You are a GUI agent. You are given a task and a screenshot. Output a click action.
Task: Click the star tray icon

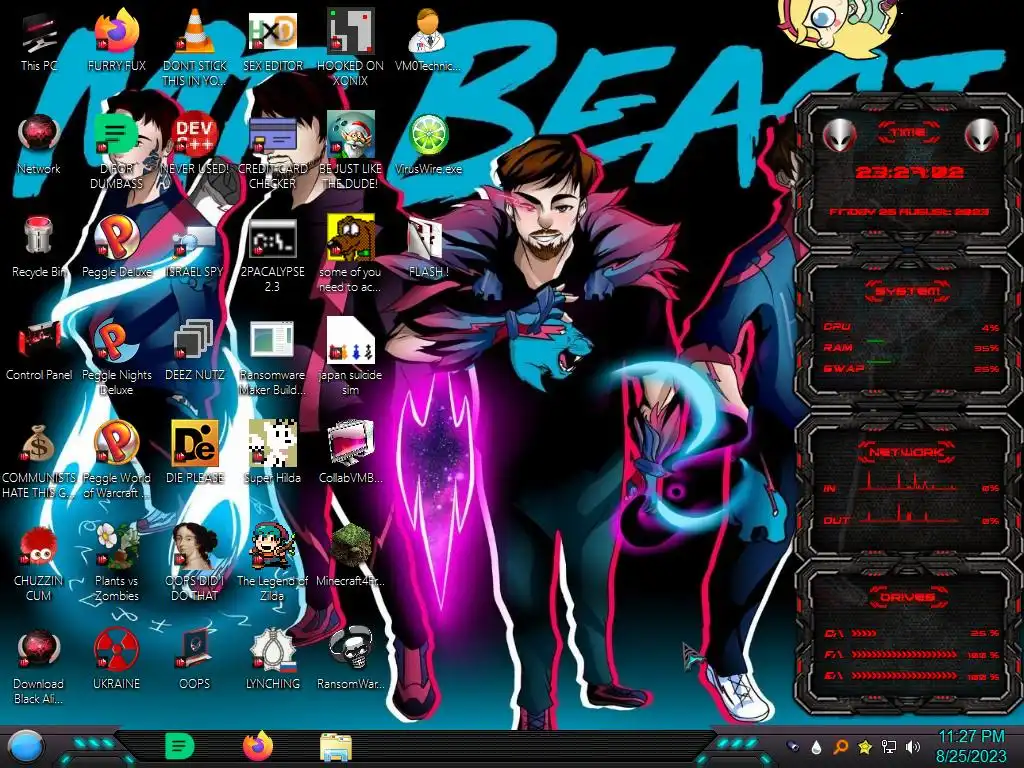865,746
